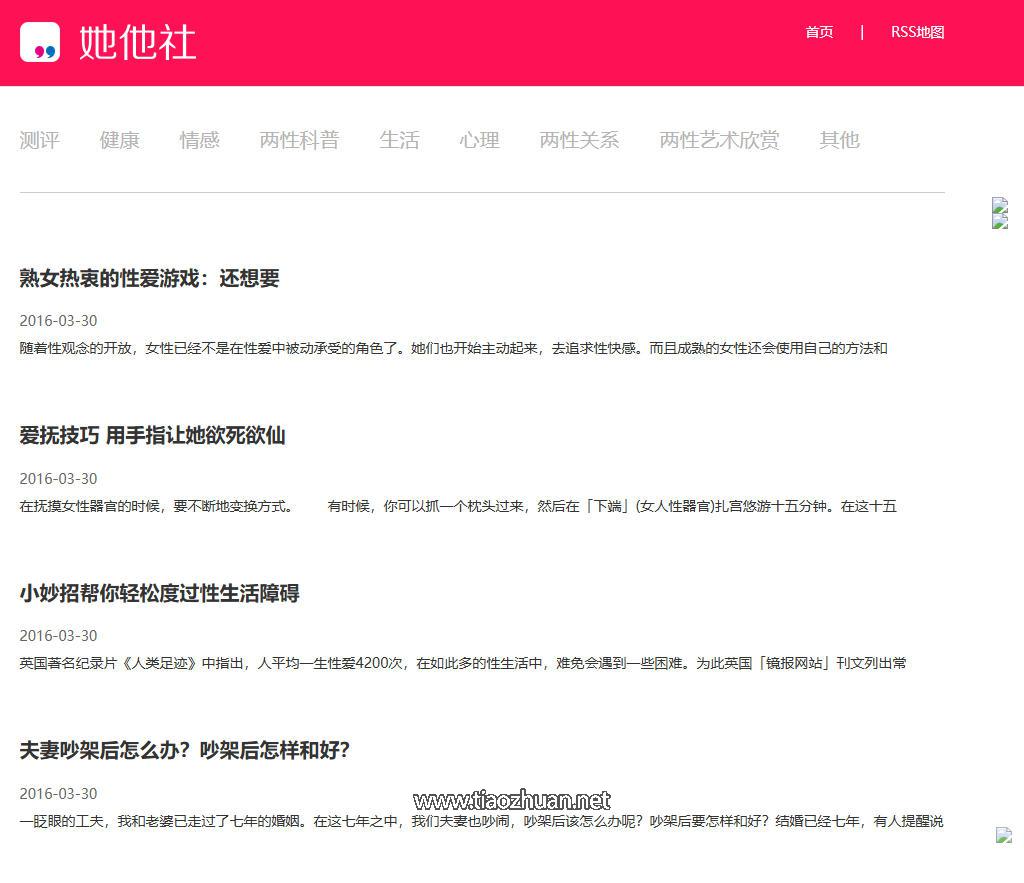Click the 她他社 quote-mark logo icon
Viewport: 1024px width, 883px height.
40,42
